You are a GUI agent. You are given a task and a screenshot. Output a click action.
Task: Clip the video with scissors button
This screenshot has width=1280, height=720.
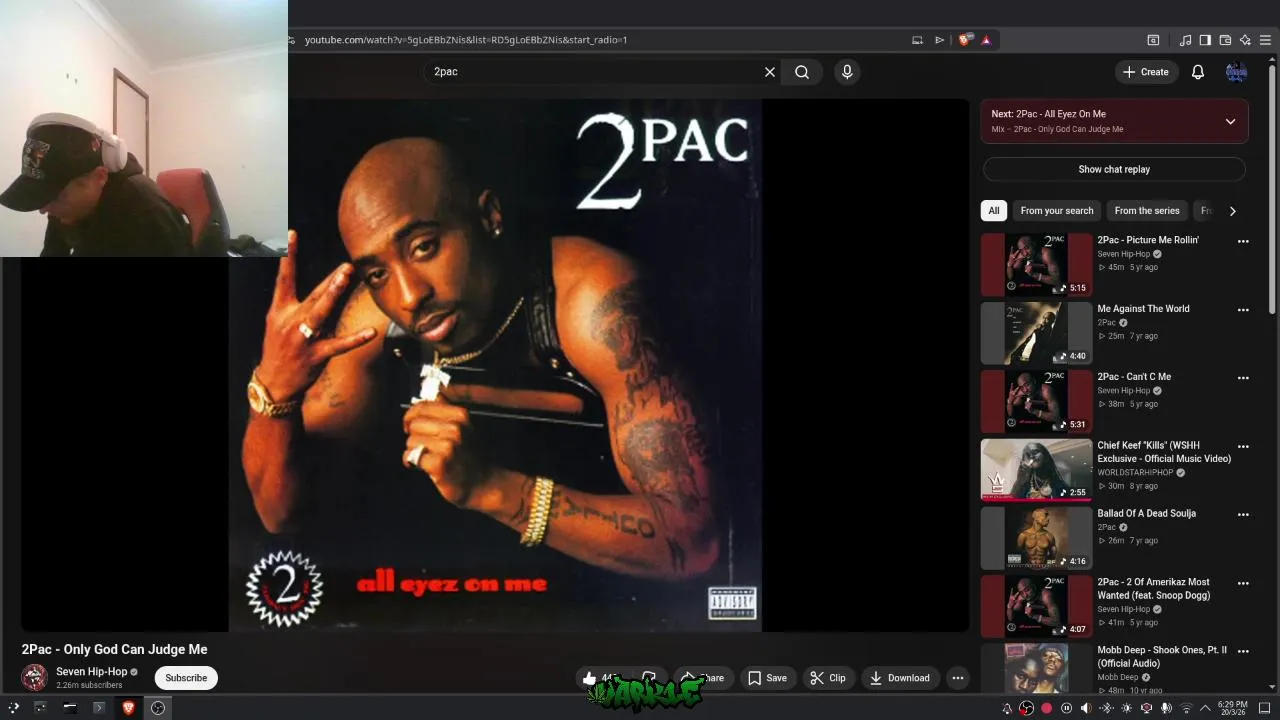828,678
